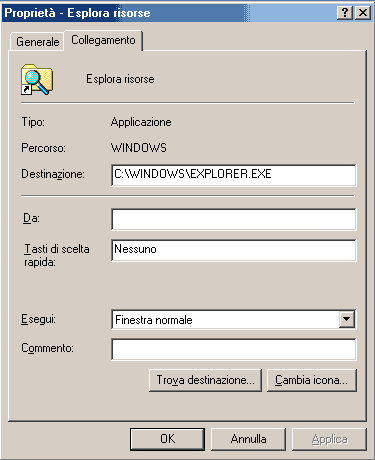Click the WINDOWS path value
Screen dimensions: 375x460
pos(139,148)
